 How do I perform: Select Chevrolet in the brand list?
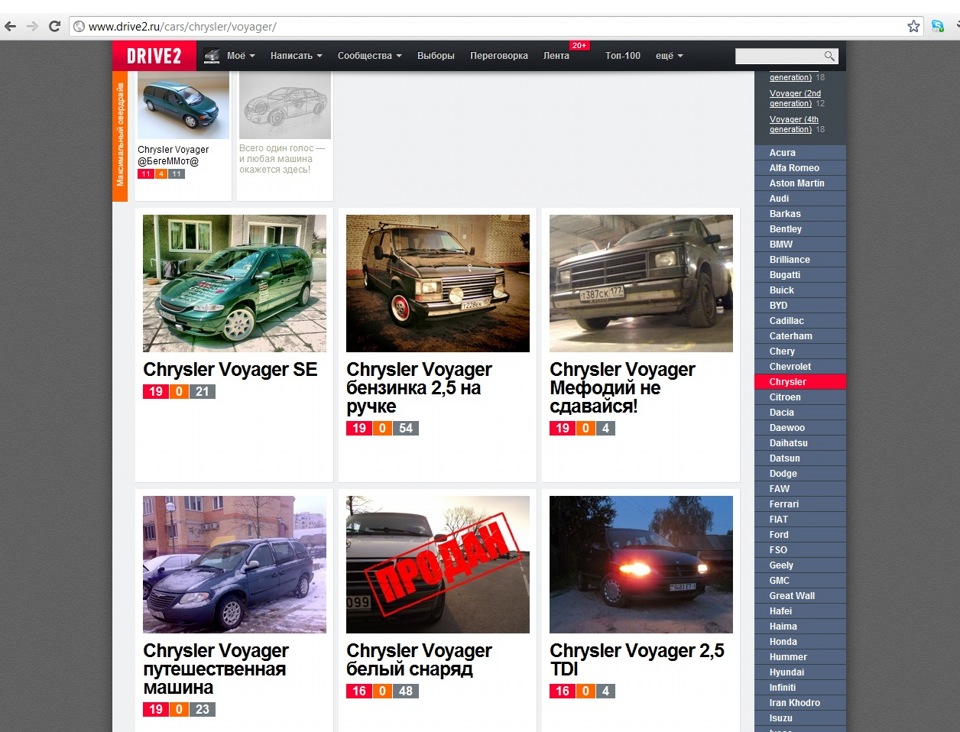tap(800, 367)
